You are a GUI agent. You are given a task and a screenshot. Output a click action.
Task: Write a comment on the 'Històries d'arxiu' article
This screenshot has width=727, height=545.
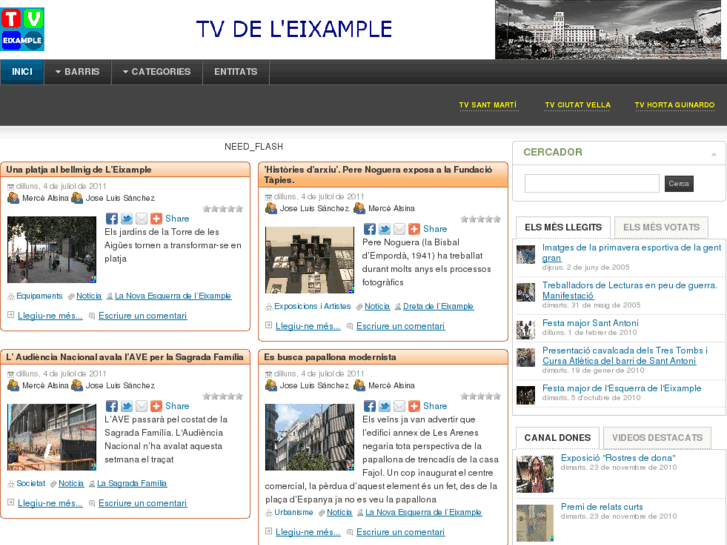401,326
